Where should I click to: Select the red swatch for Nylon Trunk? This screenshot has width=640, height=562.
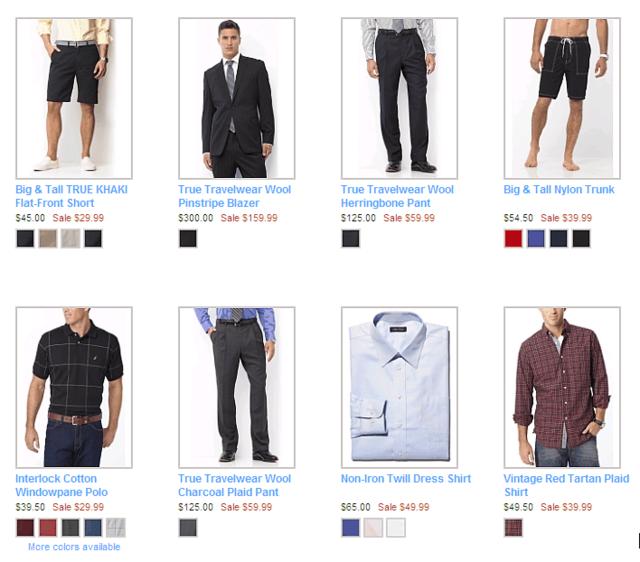click(513, 239)
